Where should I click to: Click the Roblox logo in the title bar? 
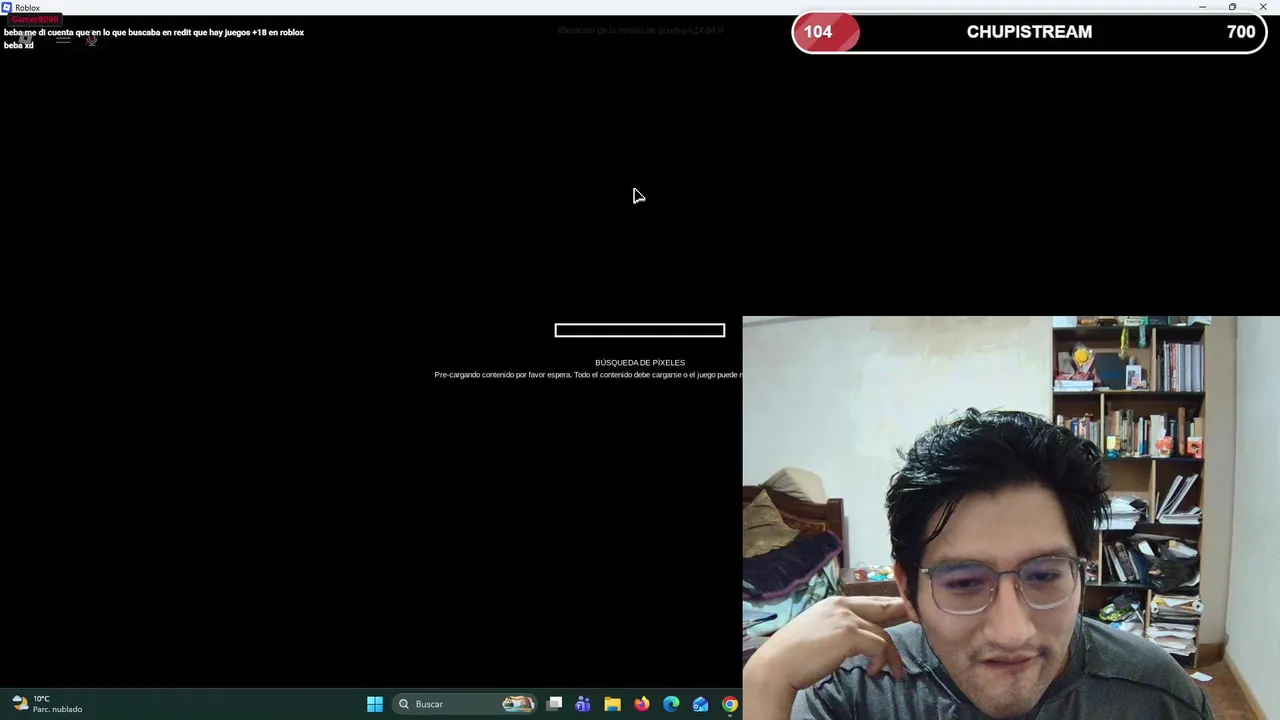coord(6,7)
